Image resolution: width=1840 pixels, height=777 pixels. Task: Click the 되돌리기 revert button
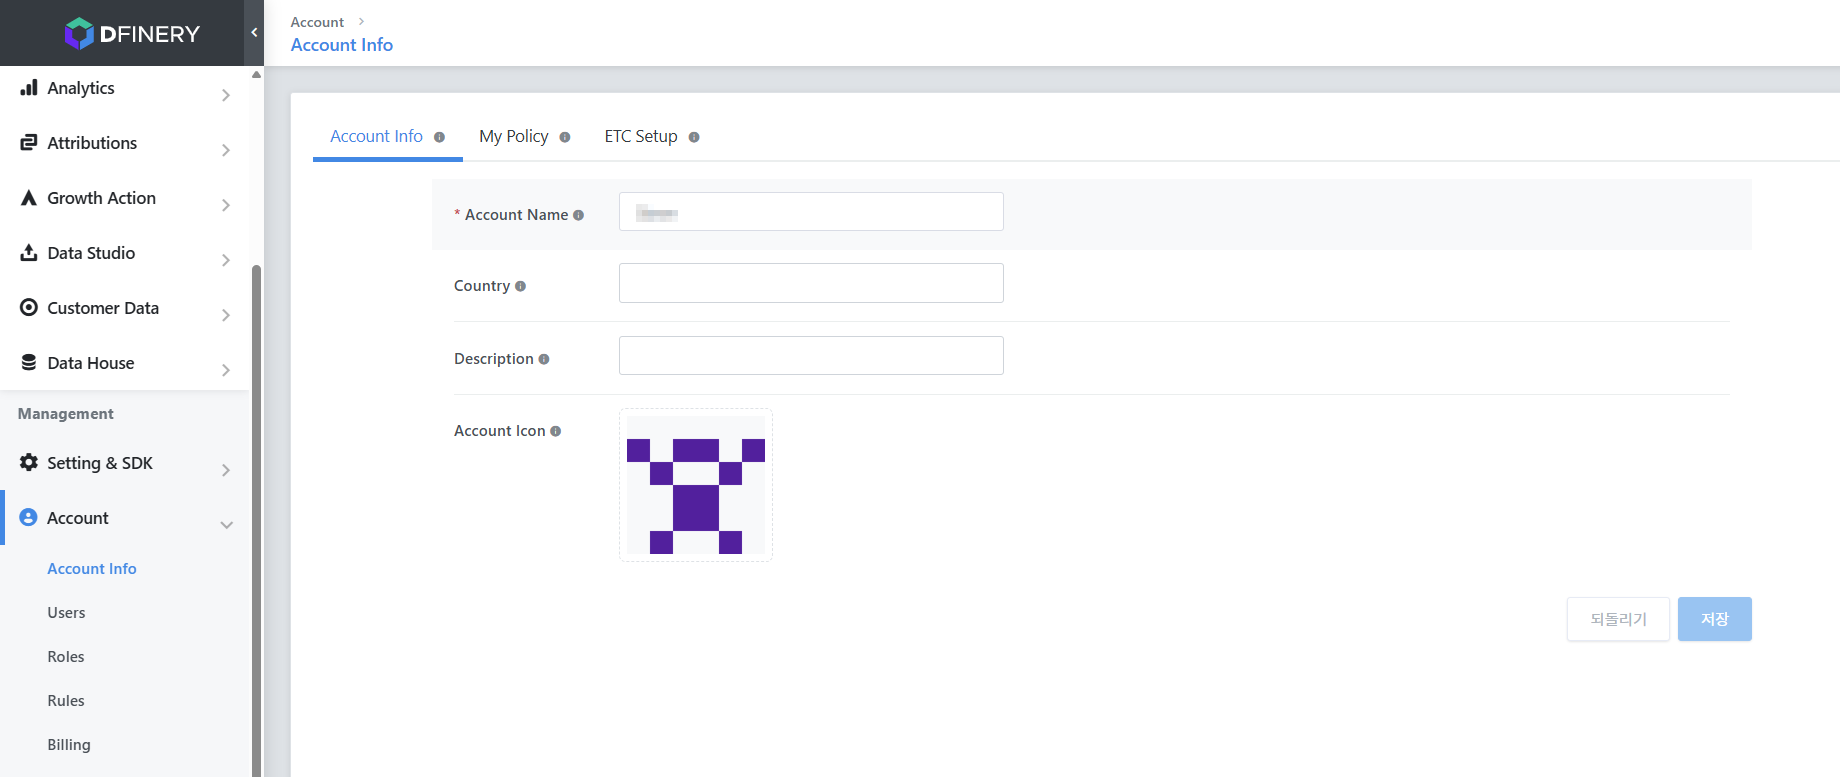point(1618,619)
